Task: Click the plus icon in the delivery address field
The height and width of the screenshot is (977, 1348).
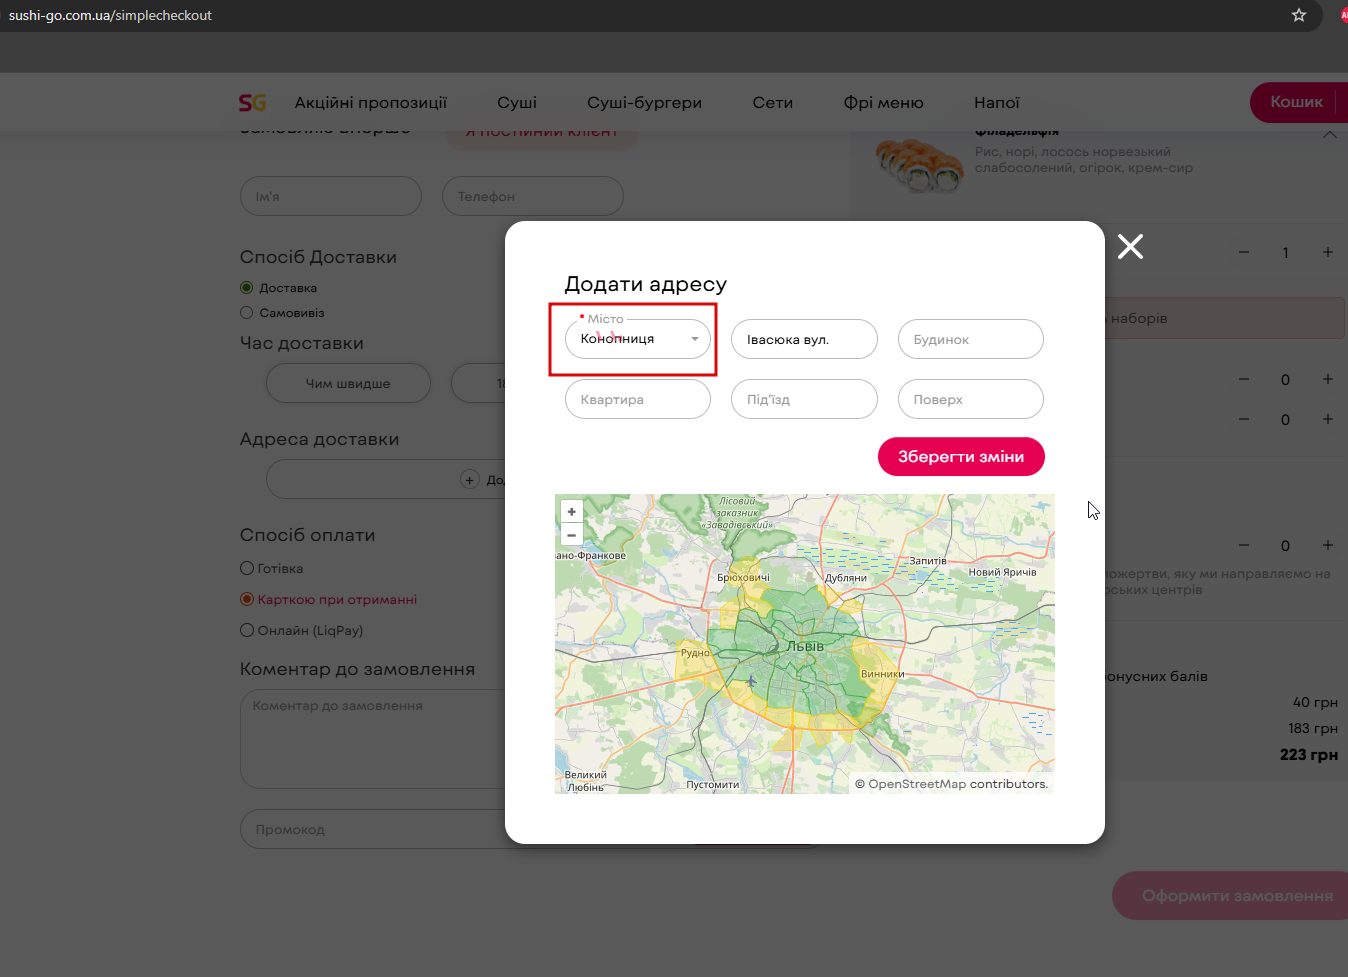Action: coord(470,480)
